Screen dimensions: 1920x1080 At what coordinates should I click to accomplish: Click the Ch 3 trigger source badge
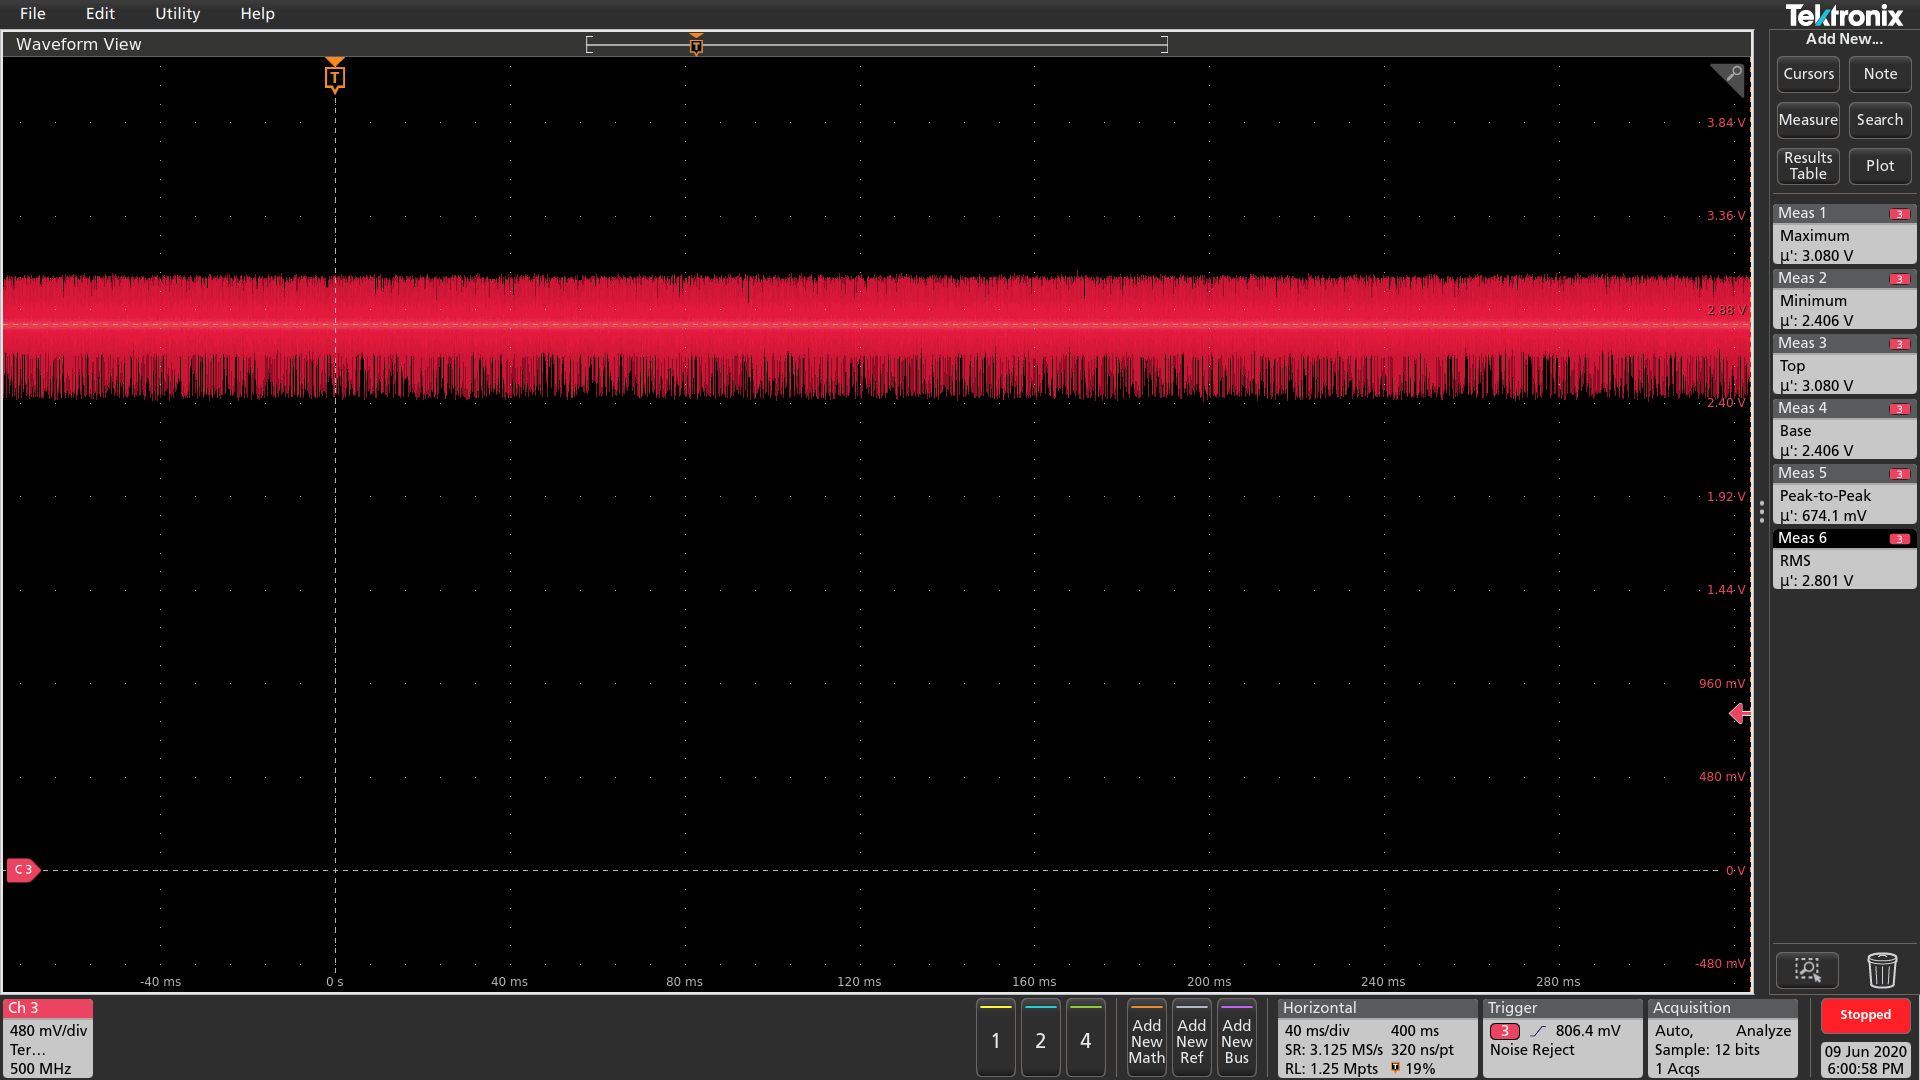point(1504,1031)
